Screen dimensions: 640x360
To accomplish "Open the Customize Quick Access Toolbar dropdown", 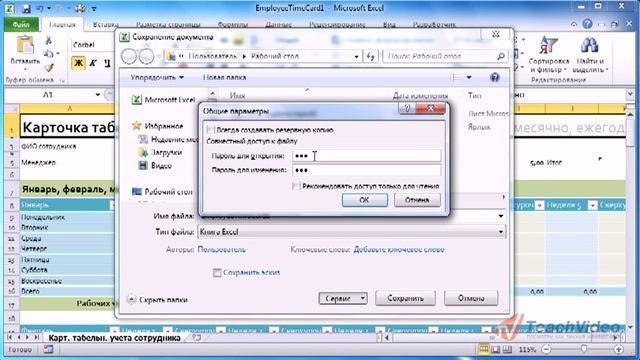I will click(94, 9).
